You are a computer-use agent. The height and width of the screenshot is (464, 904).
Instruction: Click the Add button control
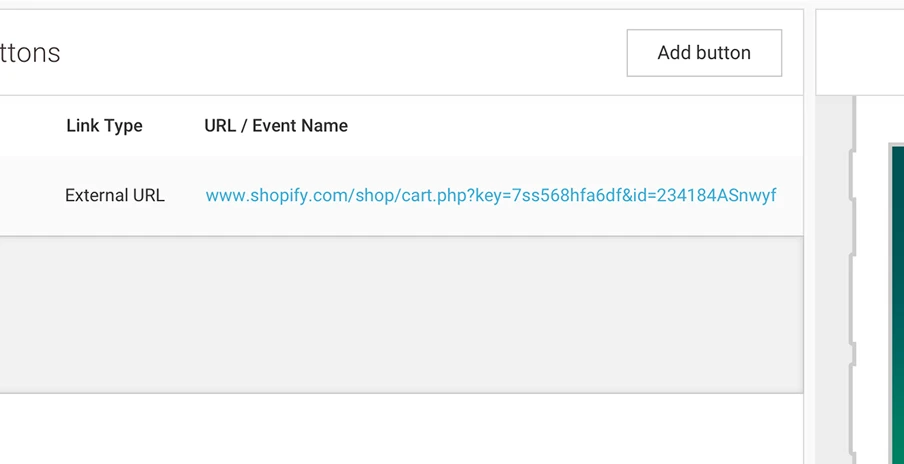(x=704, y=53)
